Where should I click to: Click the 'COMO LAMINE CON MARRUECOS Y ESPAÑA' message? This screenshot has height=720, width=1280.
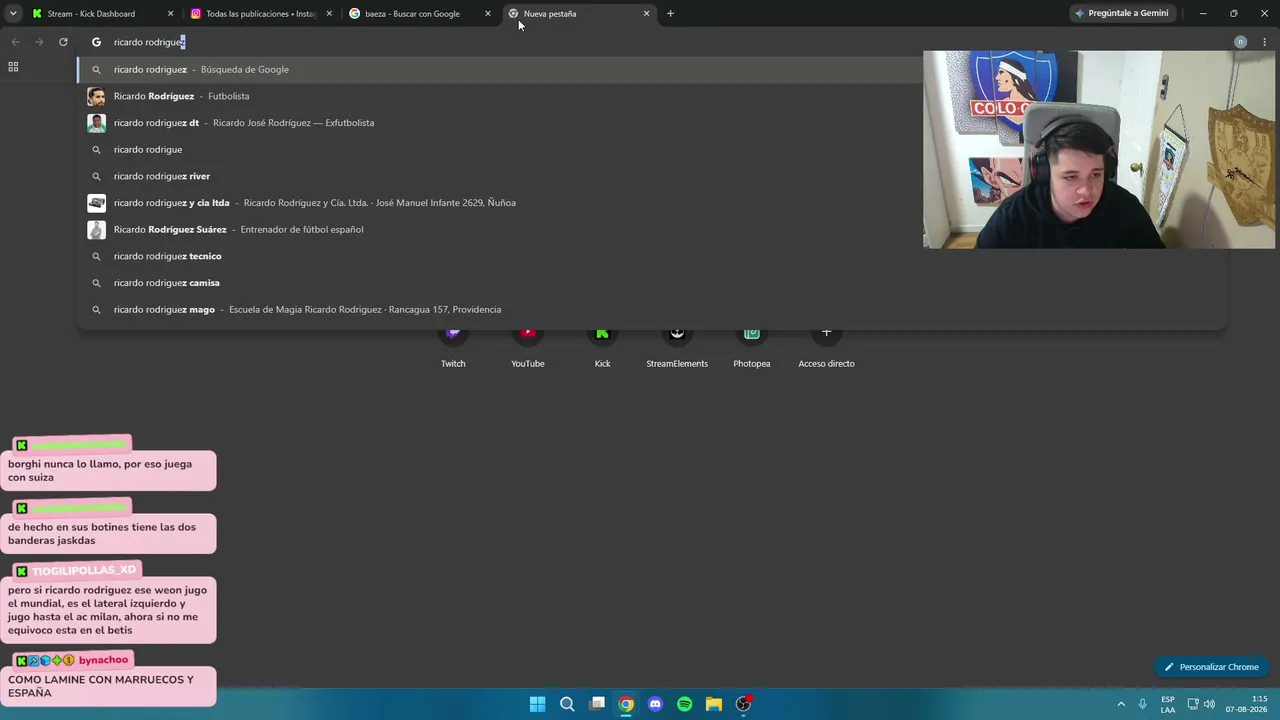click(108, 686)
